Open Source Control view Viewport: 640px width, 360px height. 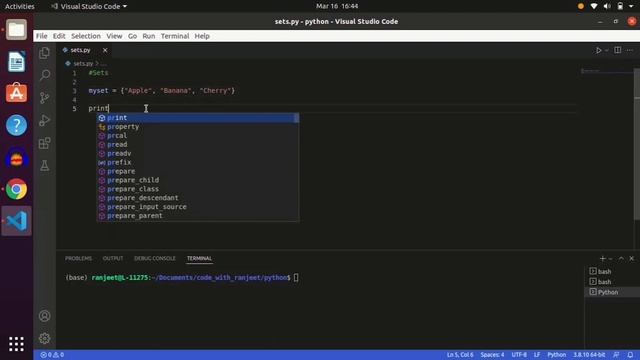44,98
